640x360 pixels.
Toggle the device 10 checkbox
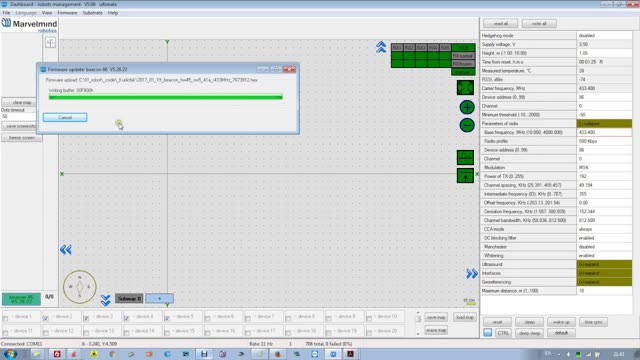tap(369, 318)
